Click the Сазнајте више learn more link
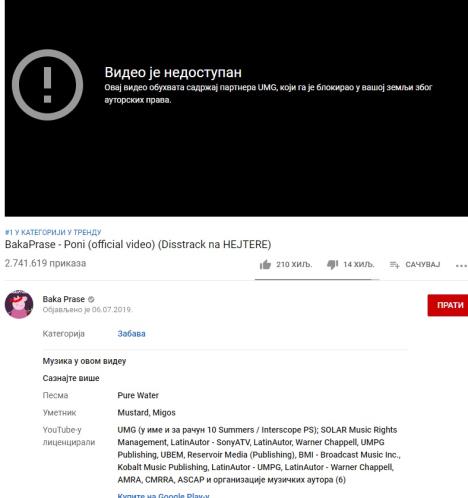The width and height of the screenshot is (468, 498). 71,378
